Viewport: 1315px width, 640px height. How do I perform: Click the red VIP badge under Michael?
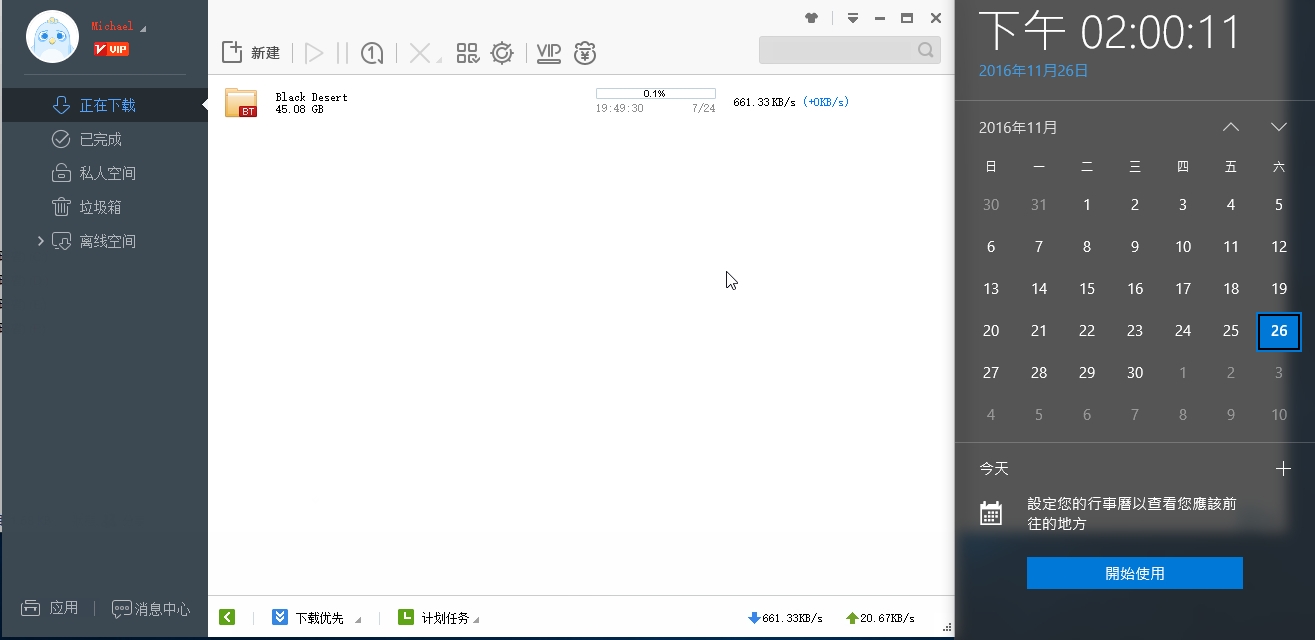pos(111,49)
